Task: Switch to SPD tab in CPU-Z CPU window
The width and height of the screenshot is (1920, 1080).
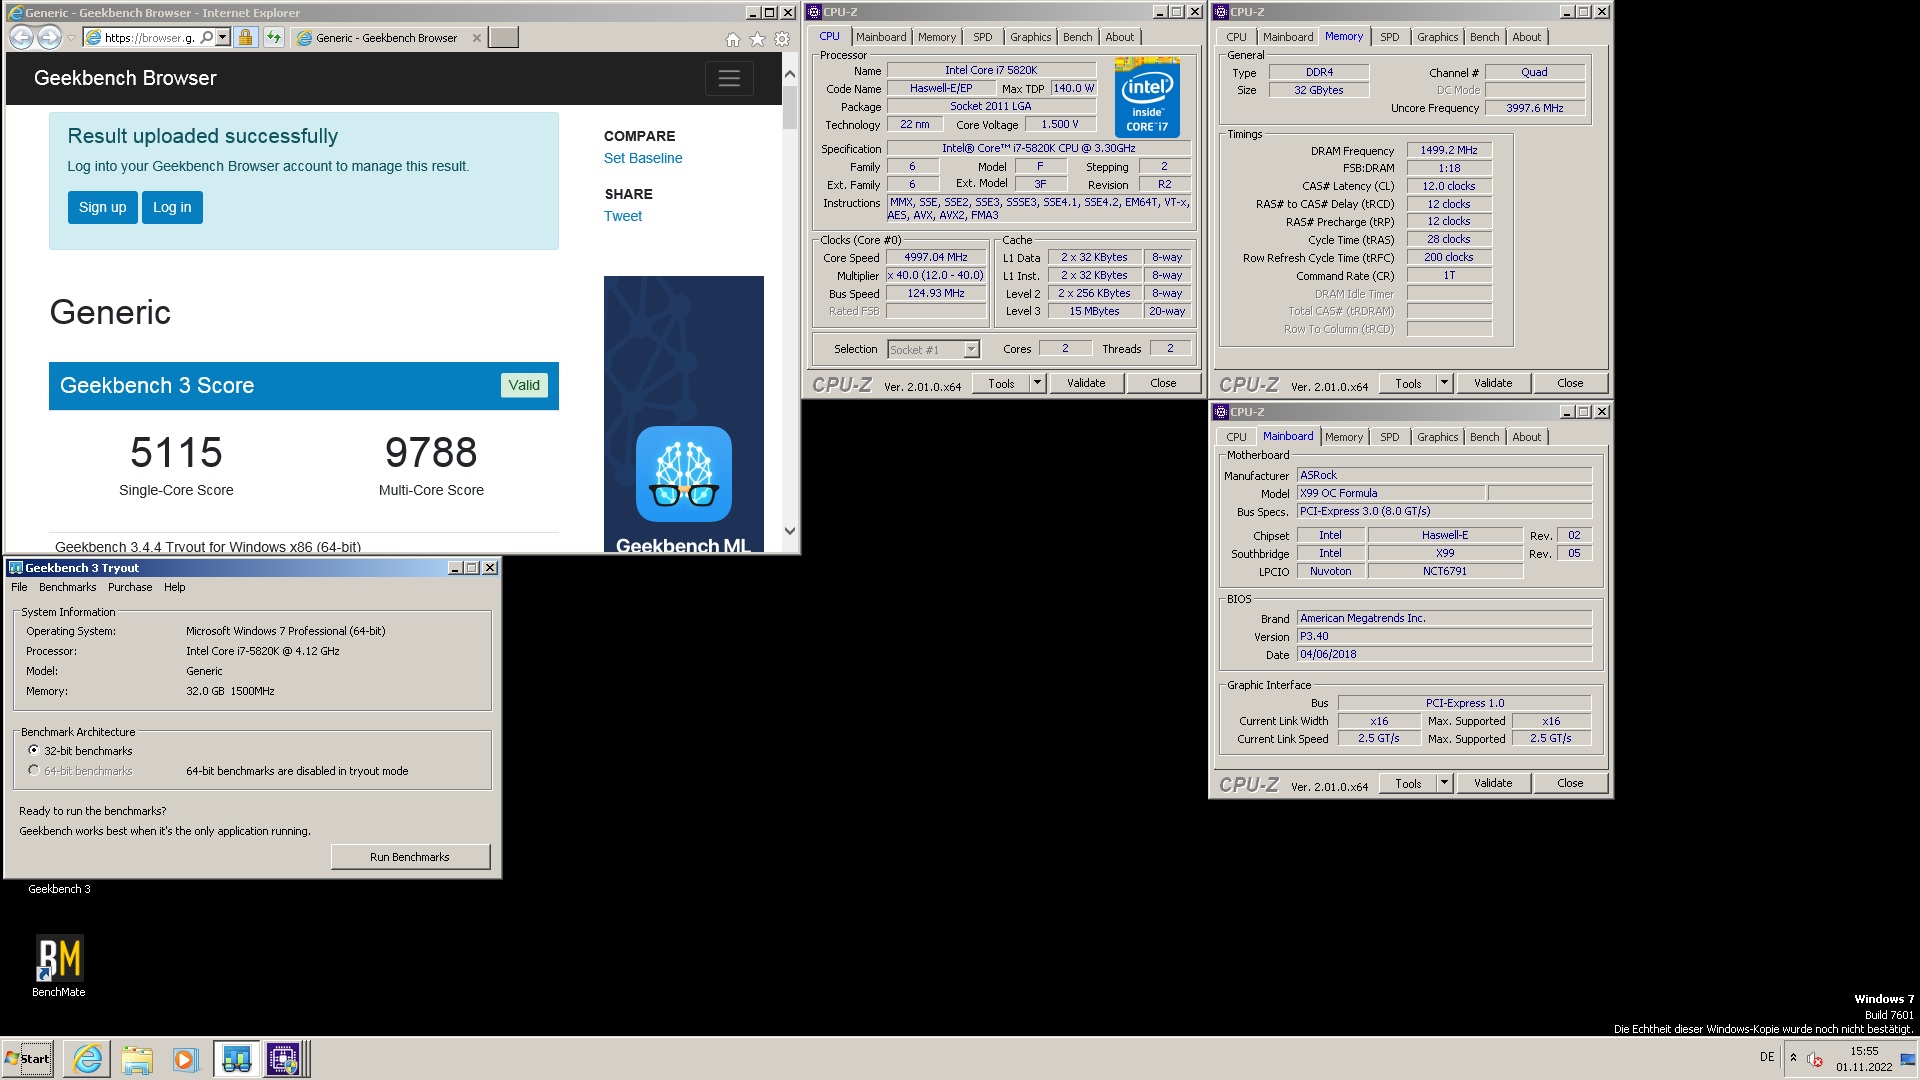Action: [x=983, y=37]
